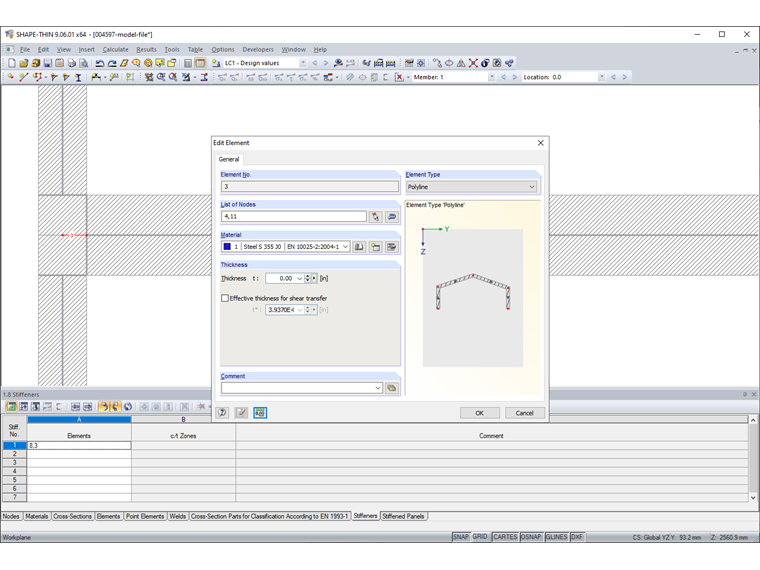This screenshot has width=760, height=570.
Task: Click the globe icon in Stiffeners table toolbar
Action: click(128, 407)
